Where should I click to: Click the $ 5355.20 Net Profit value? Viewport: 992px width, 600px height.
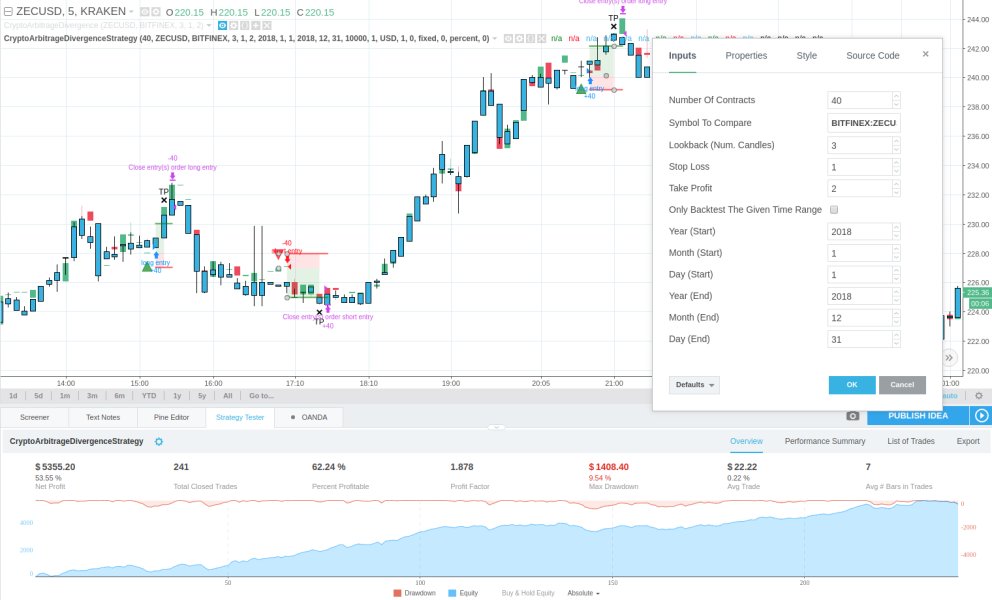[55, 466]
